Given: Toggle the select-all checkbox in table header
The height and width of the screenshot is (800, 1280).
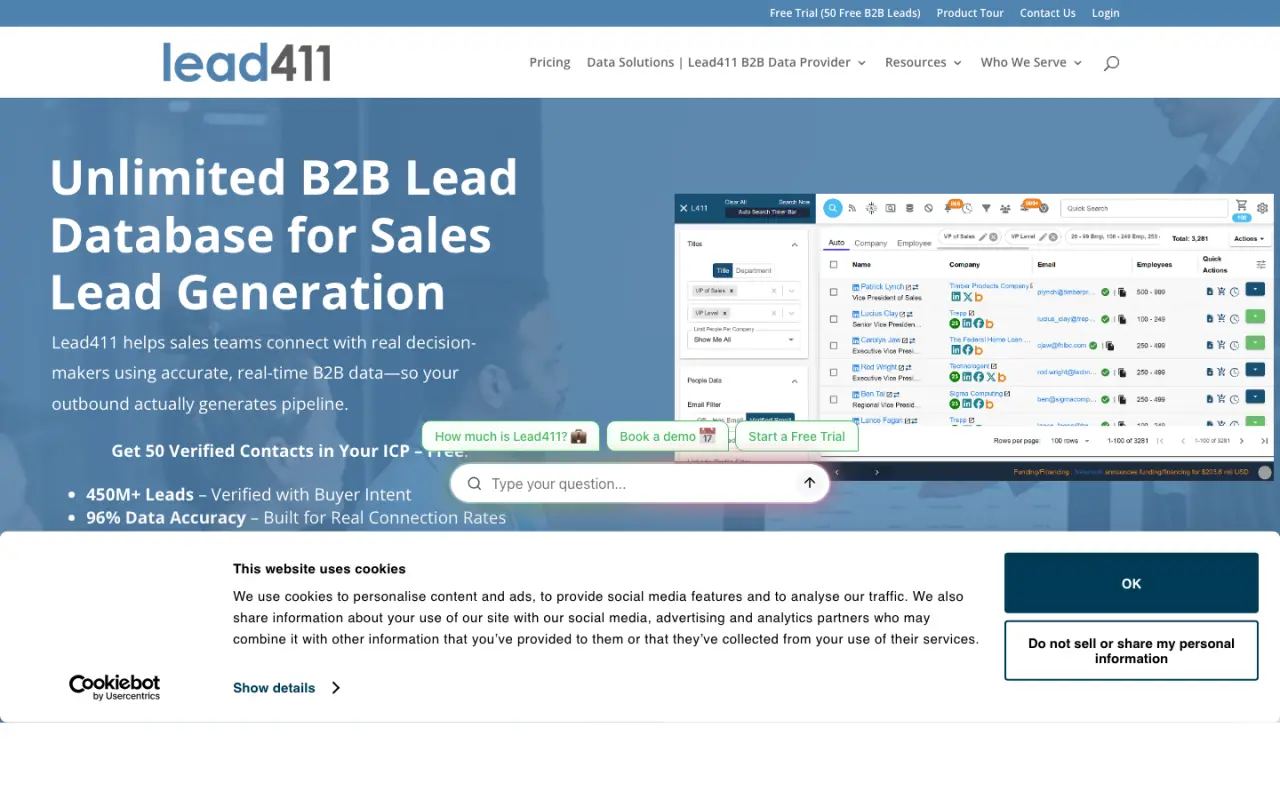Looking at the screenshot, I should coord(833,265).
